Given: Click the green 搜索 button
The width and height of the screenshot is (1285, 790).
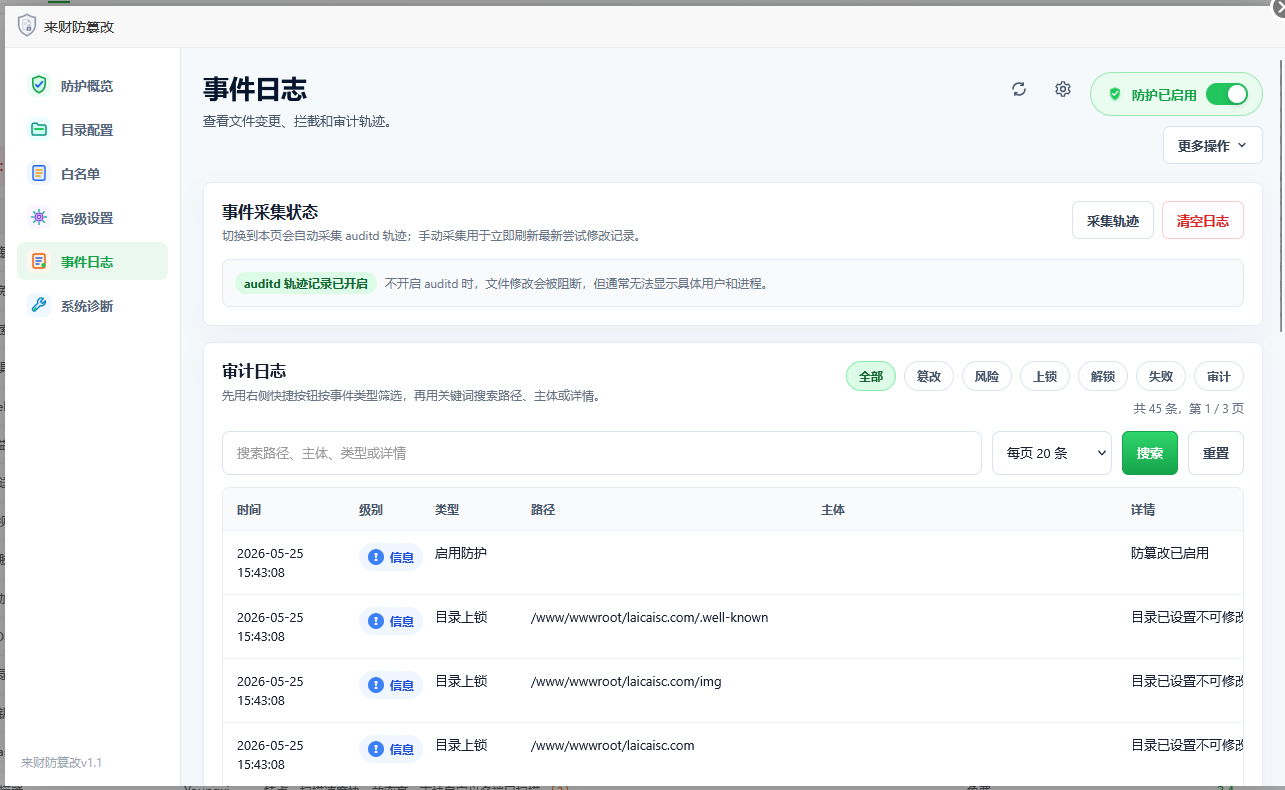Looking at the screenshot, I should coord(1150,453).
